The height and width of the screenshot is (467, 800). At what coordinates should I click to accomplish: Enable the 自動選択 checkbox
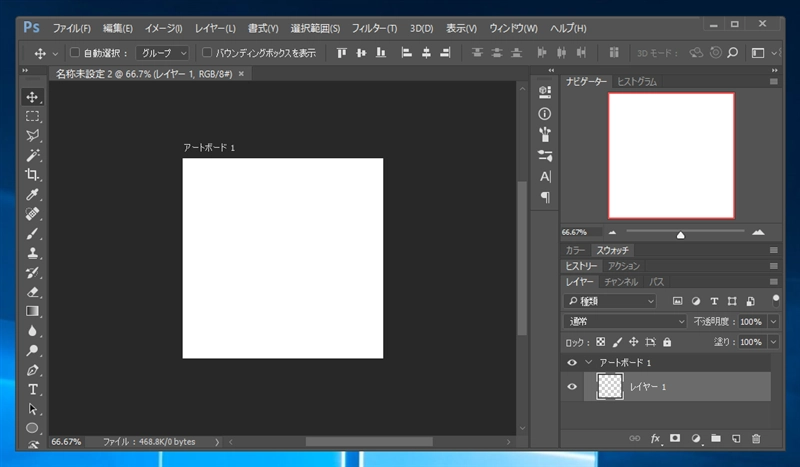point(74,53)
